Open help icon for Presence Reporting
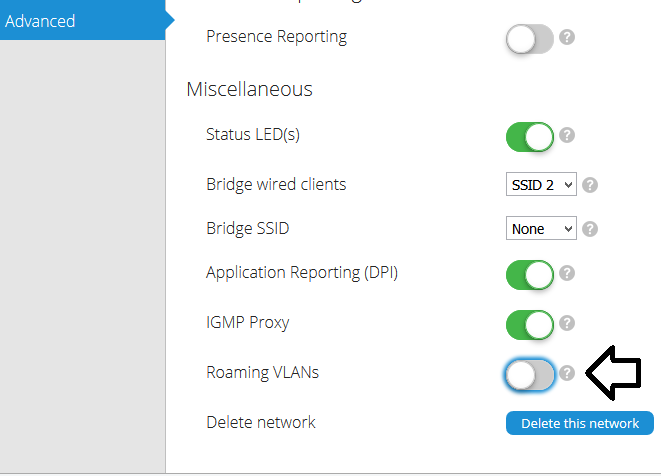 coord(567,37)
